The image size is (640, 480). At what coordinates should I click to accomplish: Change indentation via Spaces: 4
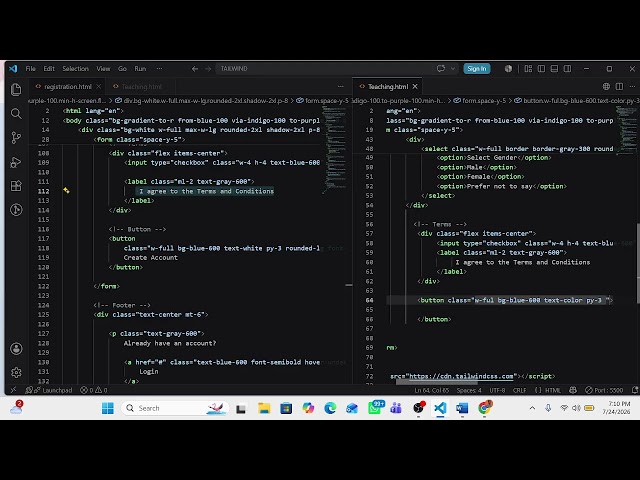click(469, 390)
